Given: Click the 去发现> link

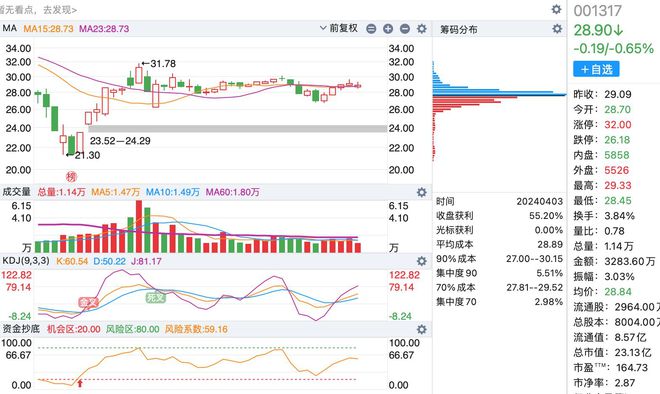Looking at the screenshot, I should coord(60,9).
